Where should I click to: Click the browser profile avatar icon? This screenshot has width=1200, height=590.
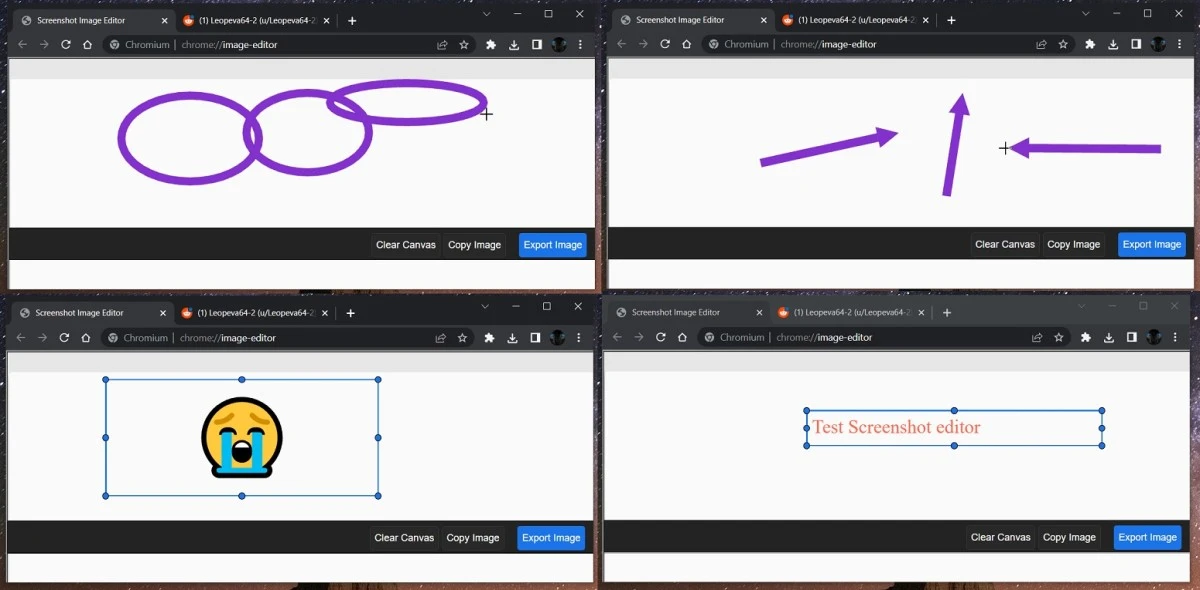[560, 44]
